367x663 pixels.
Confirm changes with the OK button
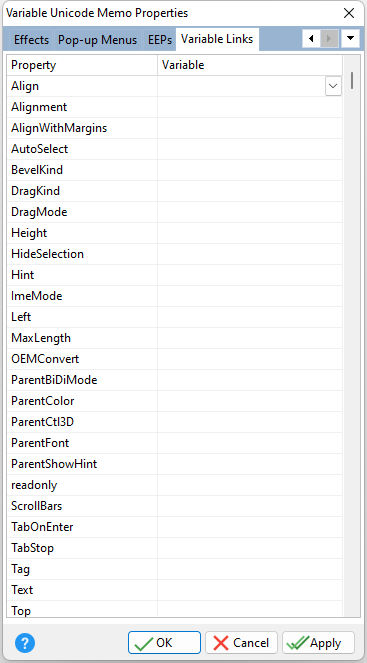164,643
